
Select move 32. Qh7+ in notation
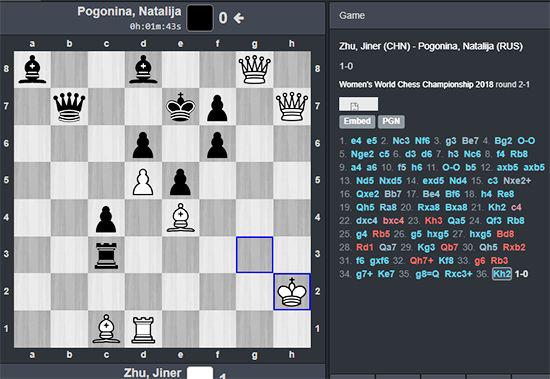click(x=422, y=261)
